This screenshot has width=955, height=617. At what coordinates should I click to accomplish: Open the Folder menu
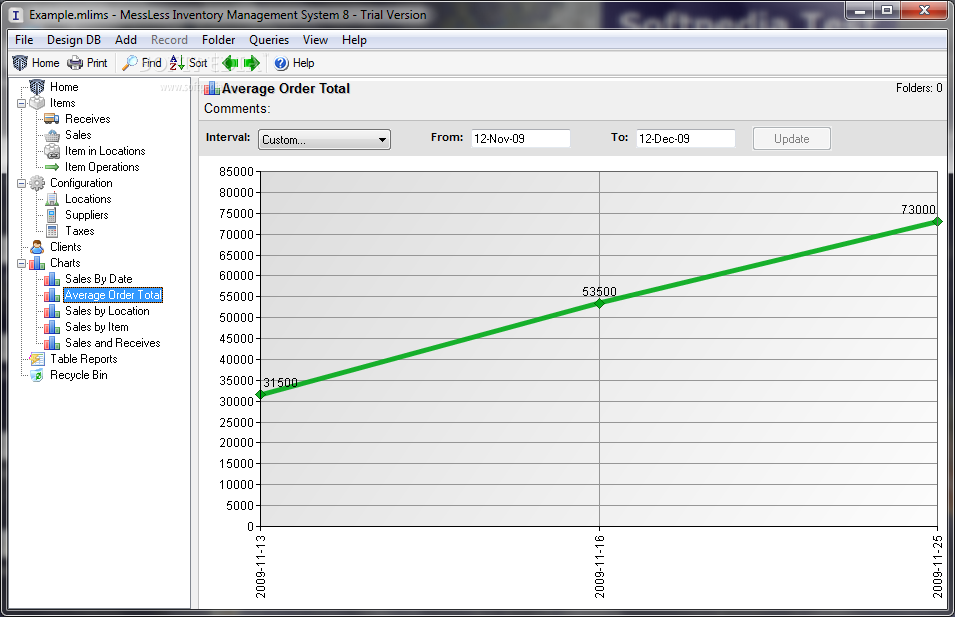[218, 40]
